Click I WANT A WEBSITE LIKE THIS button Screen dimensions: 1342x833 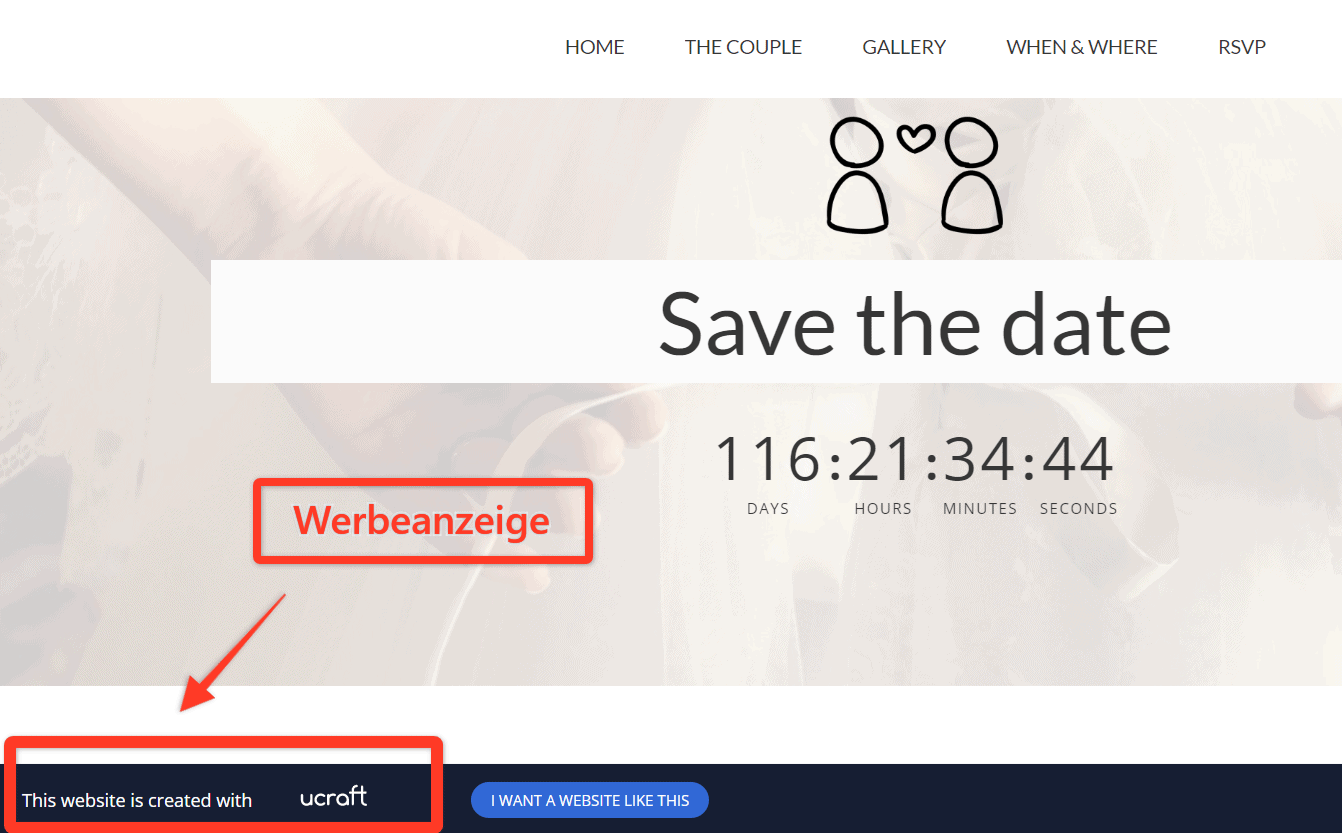[x=590, y=800]
